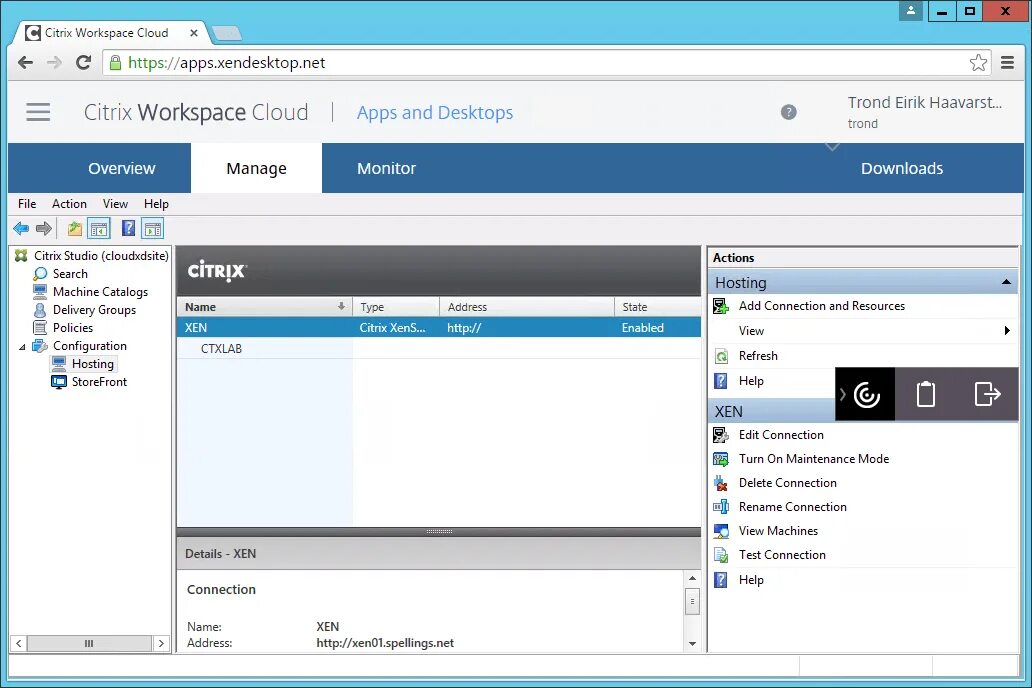Toggle the console tree pane icon

[99, 228]
